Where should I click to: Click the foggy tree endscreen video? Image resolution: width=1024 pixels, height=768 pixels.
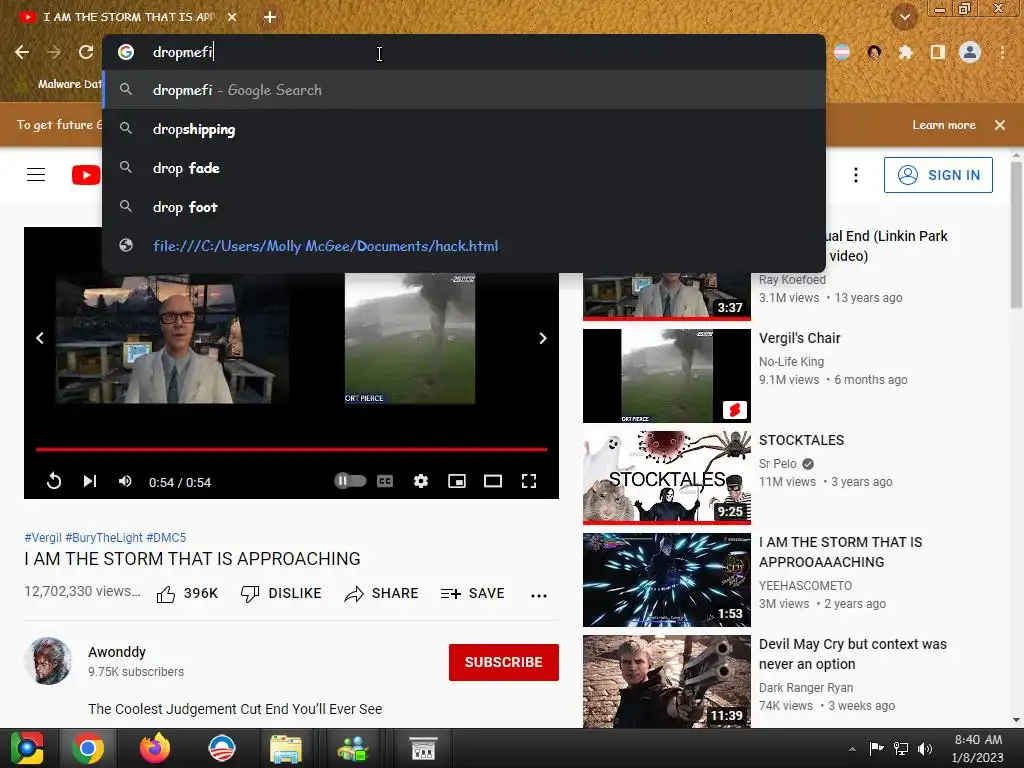pyautogui.click(x=409, y=338)
